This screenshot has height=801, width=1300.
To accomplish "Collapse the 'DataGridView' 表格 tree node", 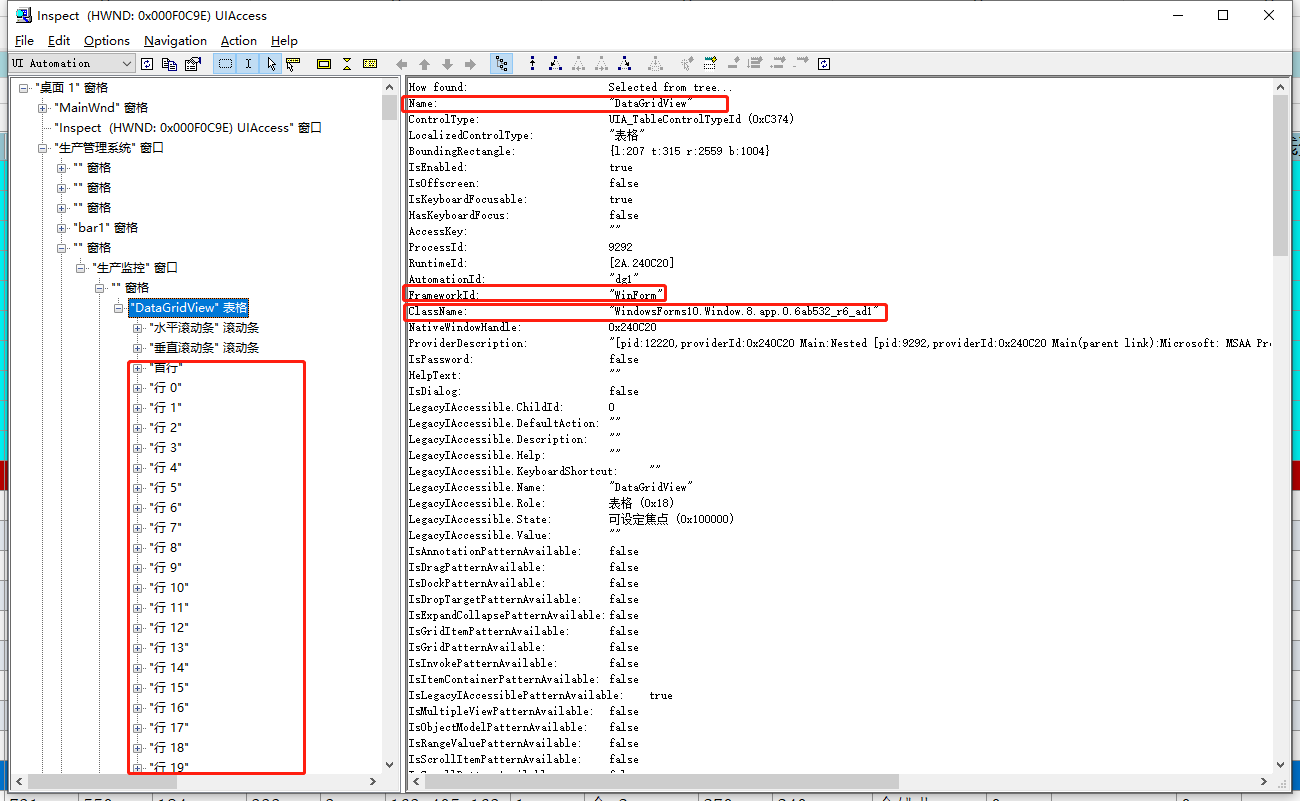I will [118, 307].
